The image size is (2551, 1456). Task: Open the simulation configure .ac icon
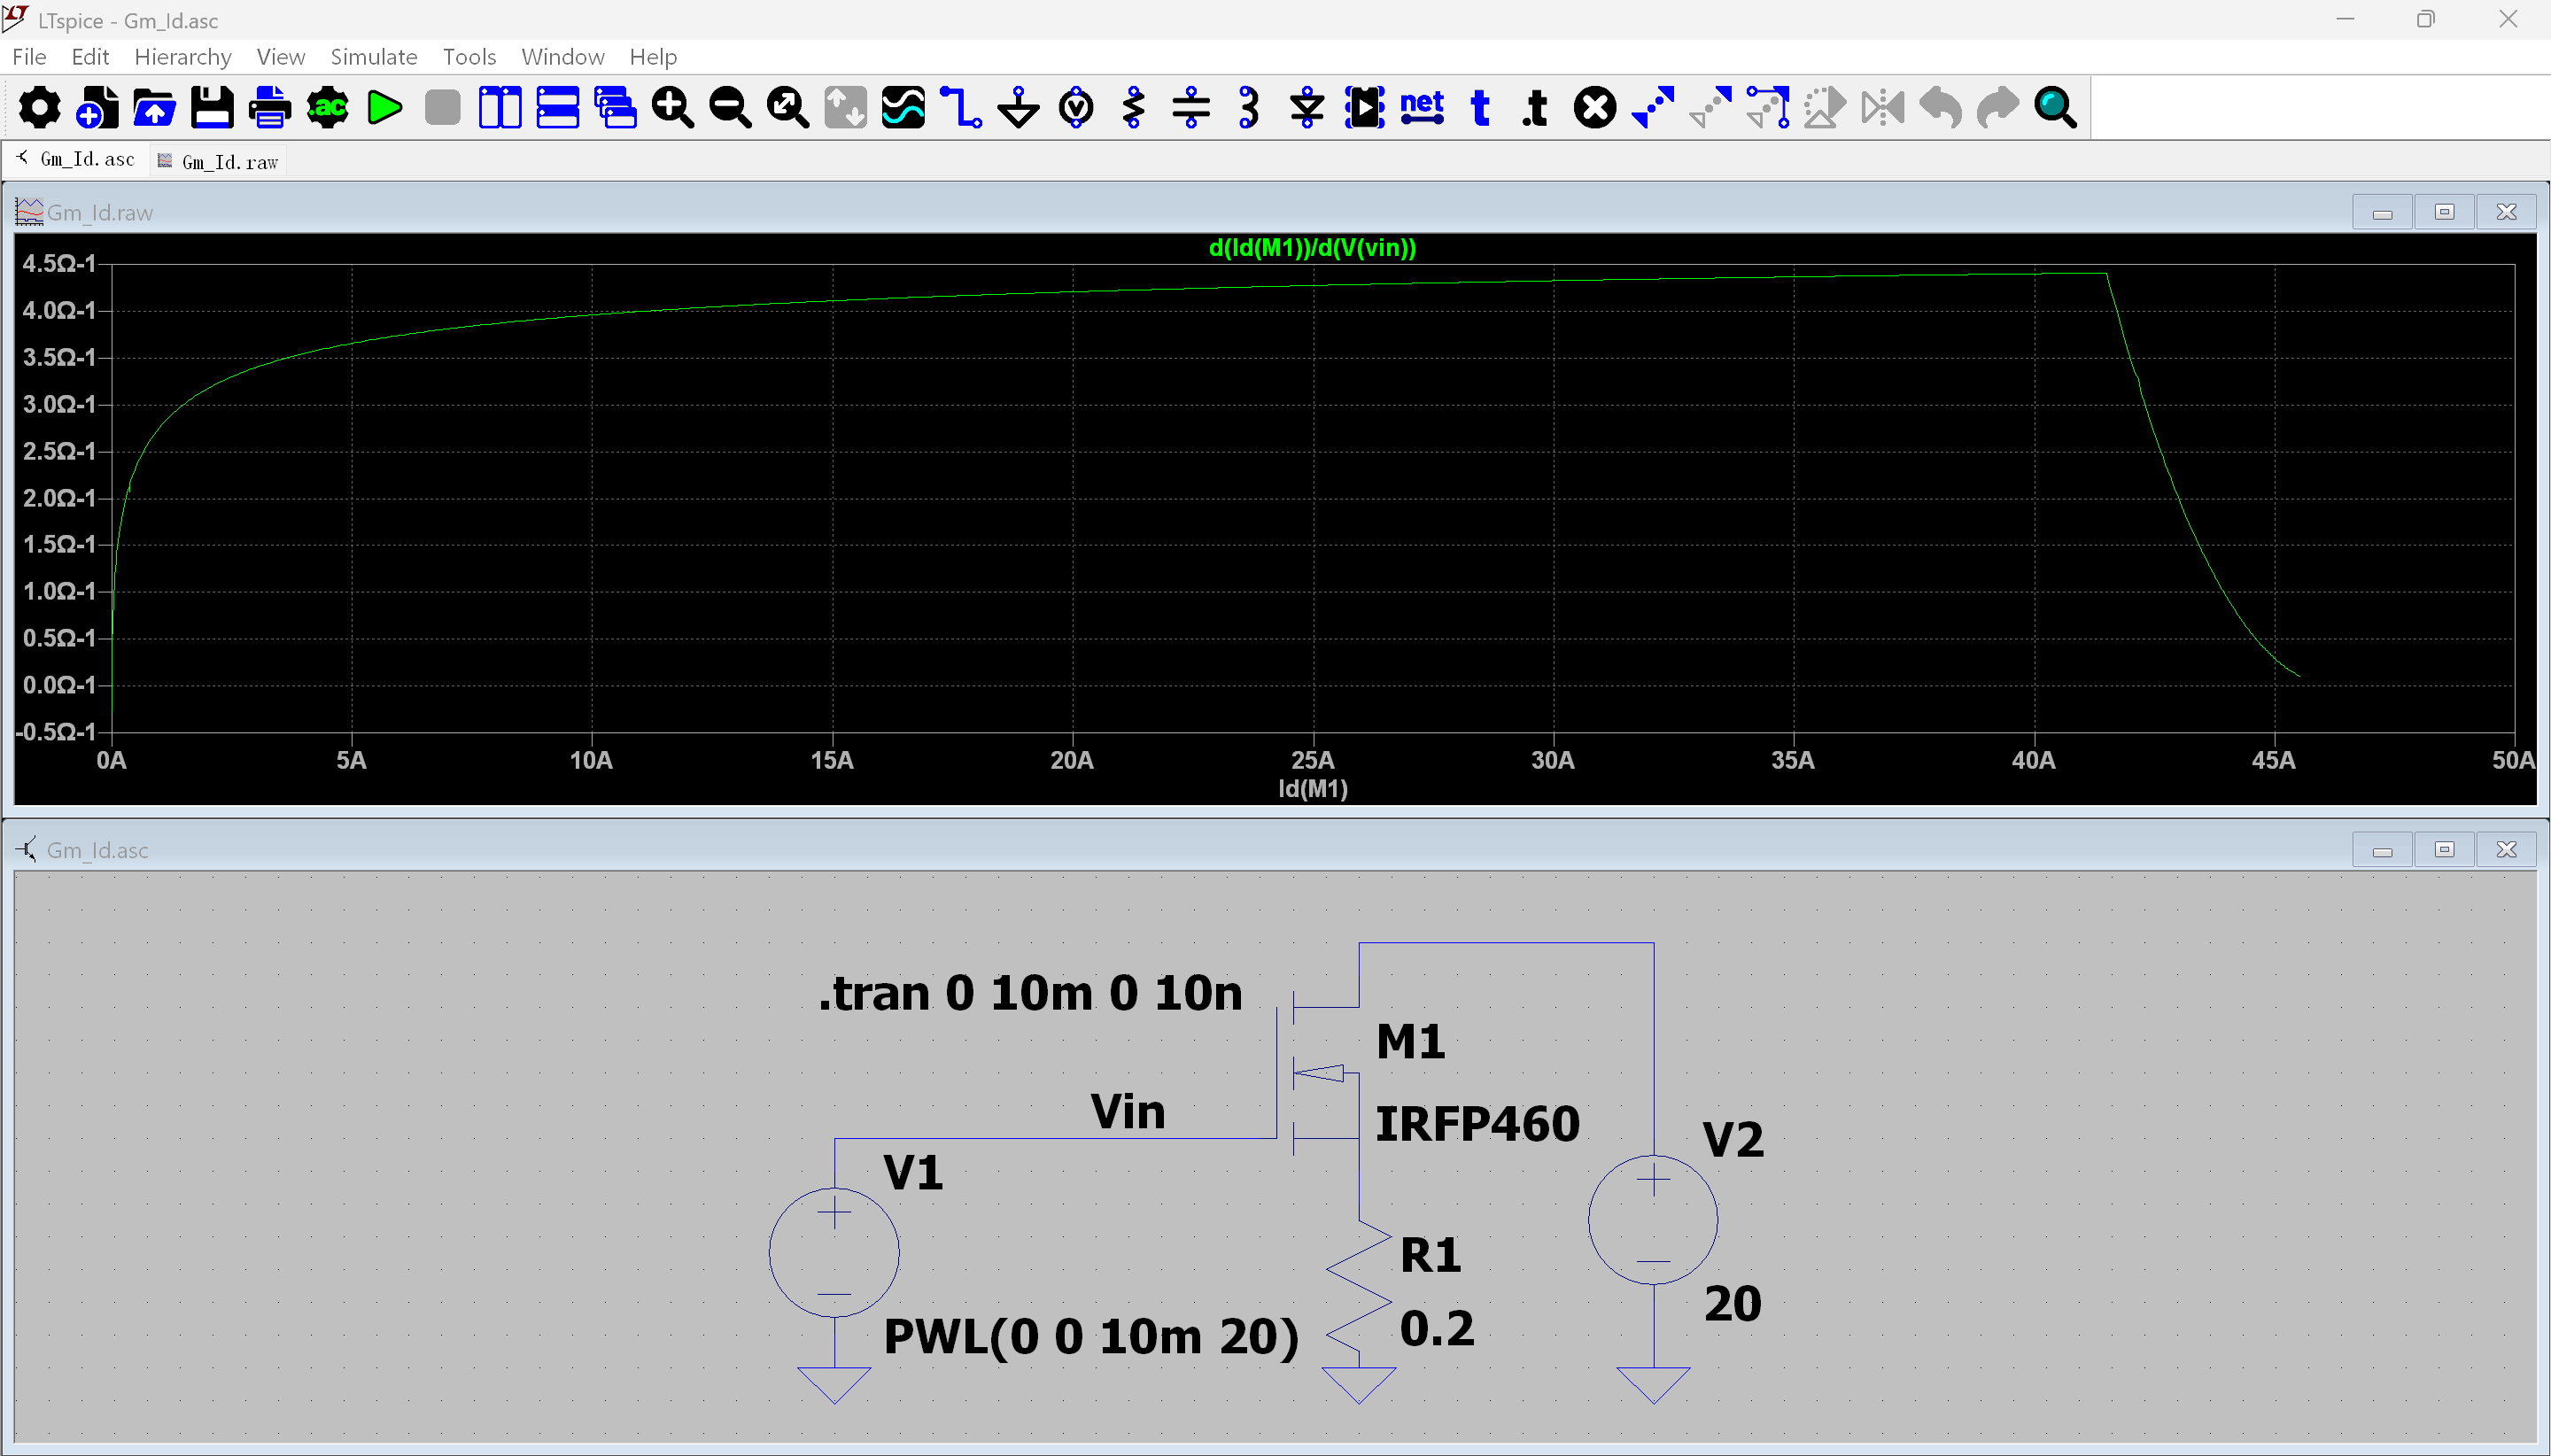327,107
